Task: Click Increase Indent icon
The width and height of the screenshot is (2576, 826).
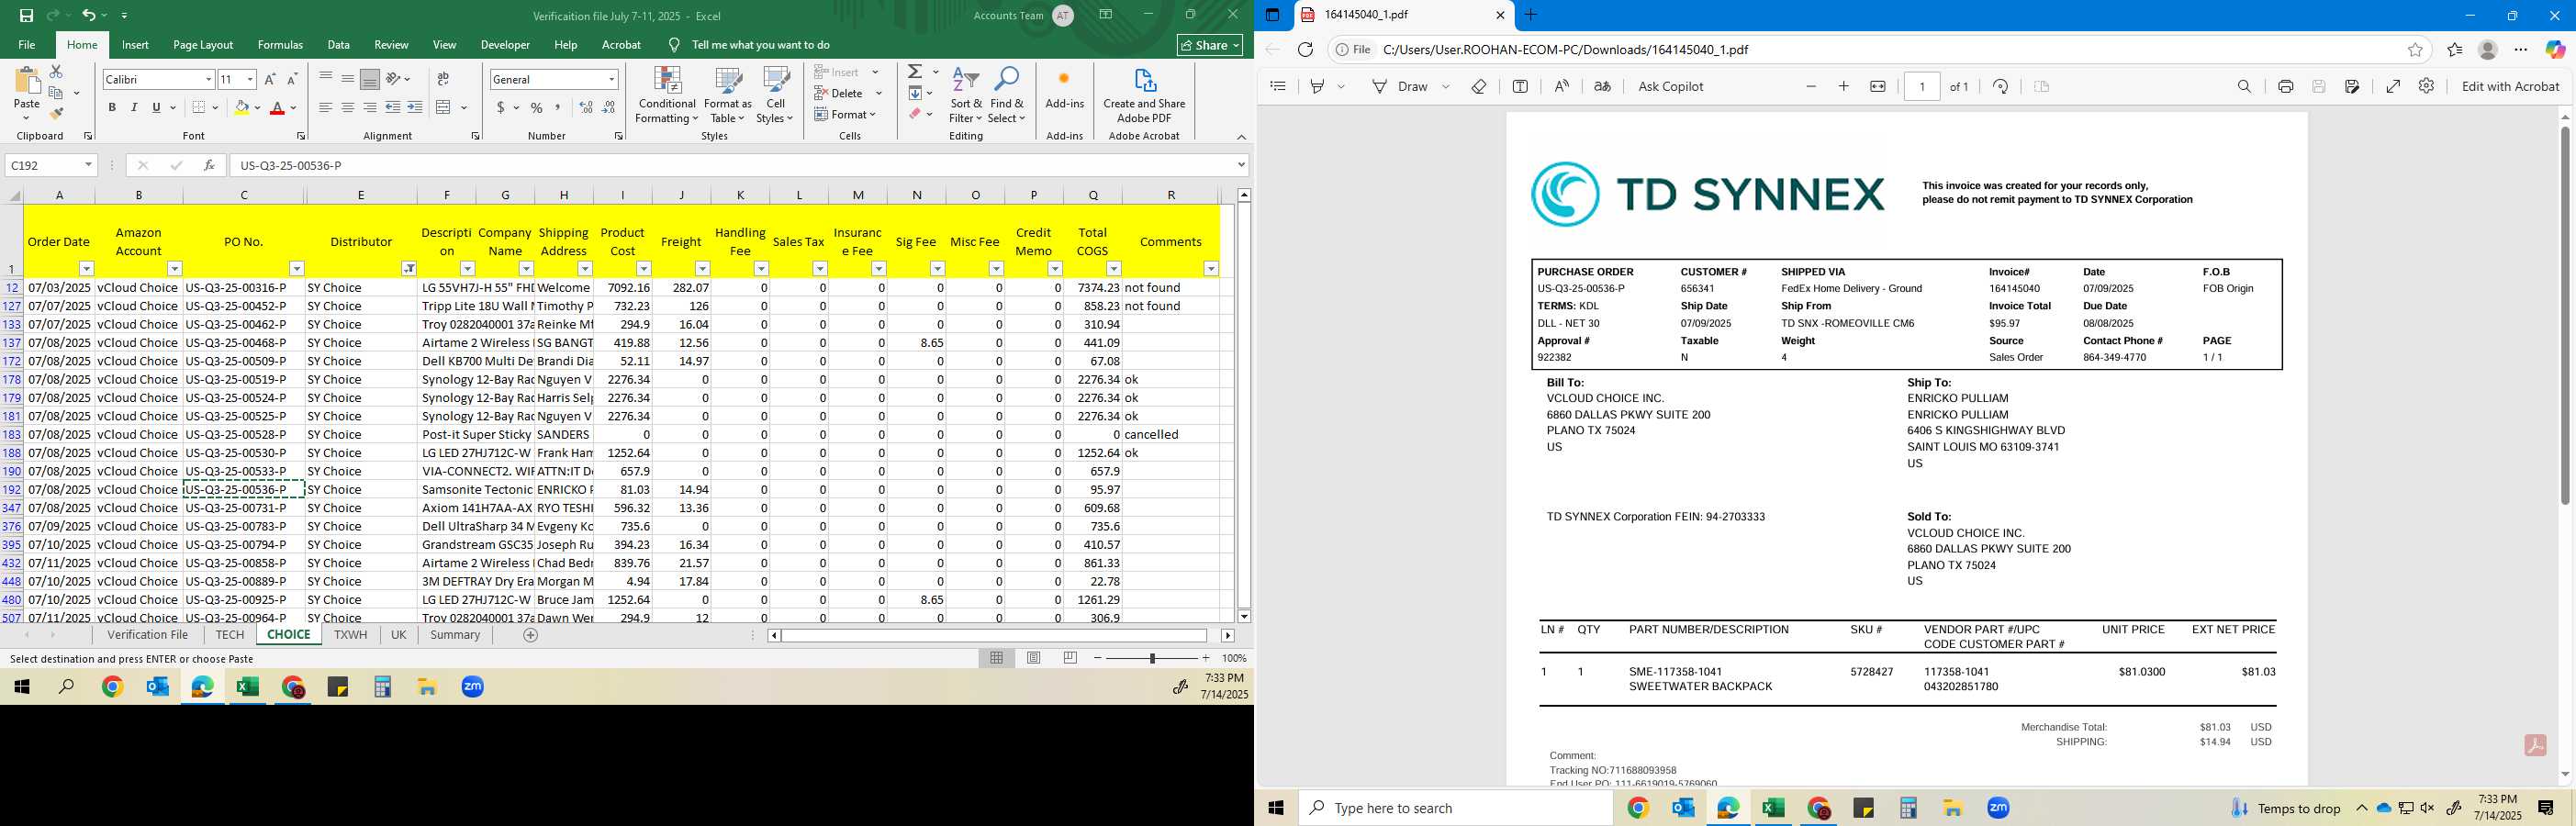Action: coord(415,107)
